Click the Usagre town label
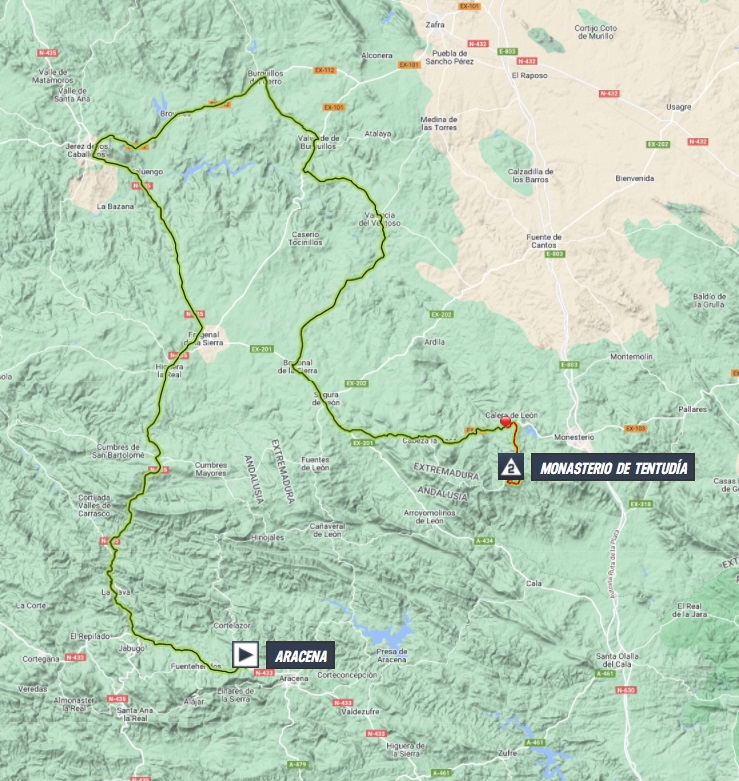 [x=679, y=107]
